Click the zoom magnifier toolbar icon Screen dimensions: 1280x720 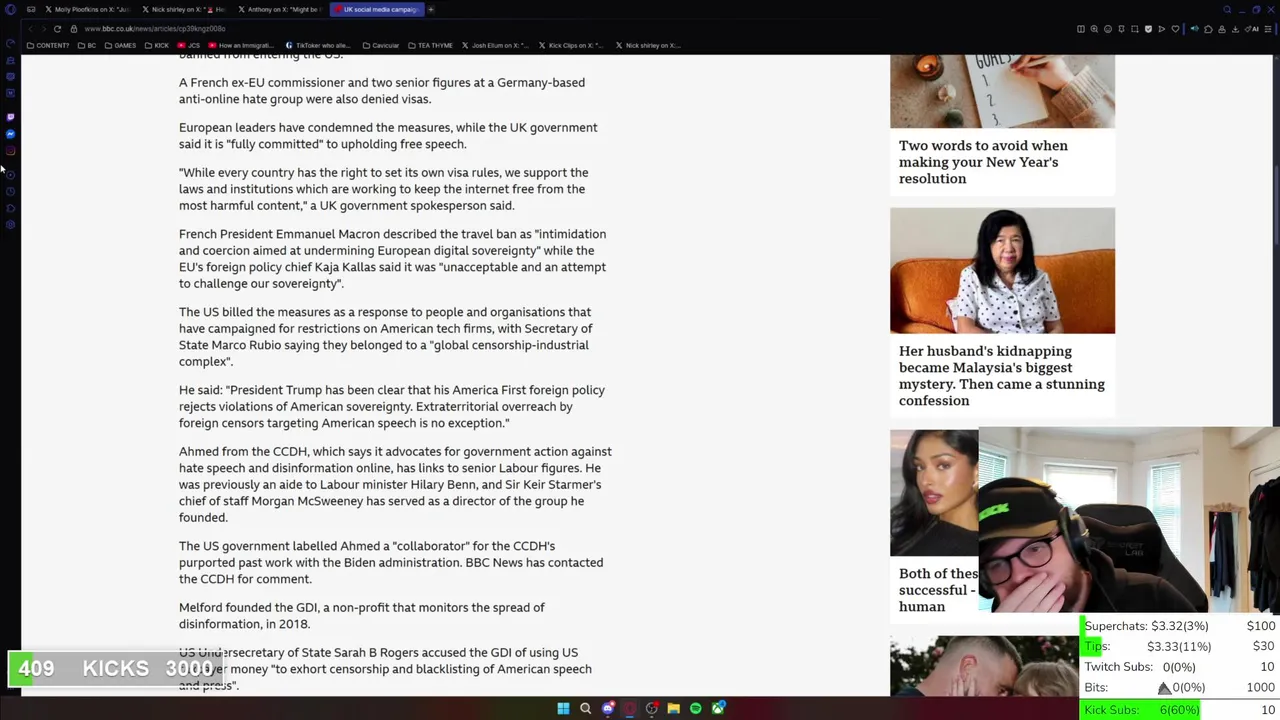[x=1094, y=29]
